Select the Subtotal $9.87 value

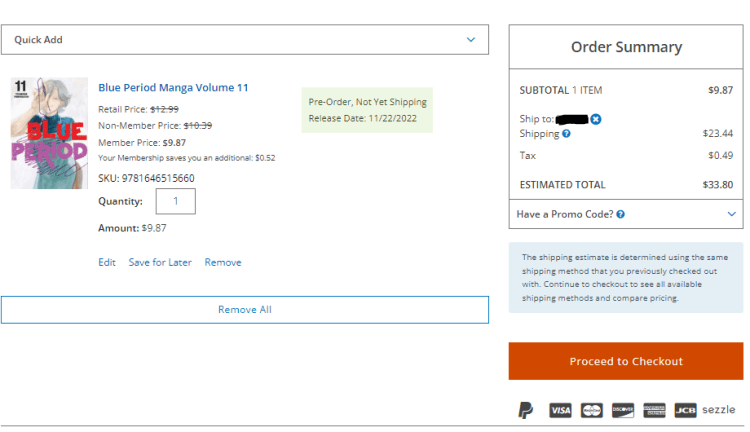tap(720, 90)
